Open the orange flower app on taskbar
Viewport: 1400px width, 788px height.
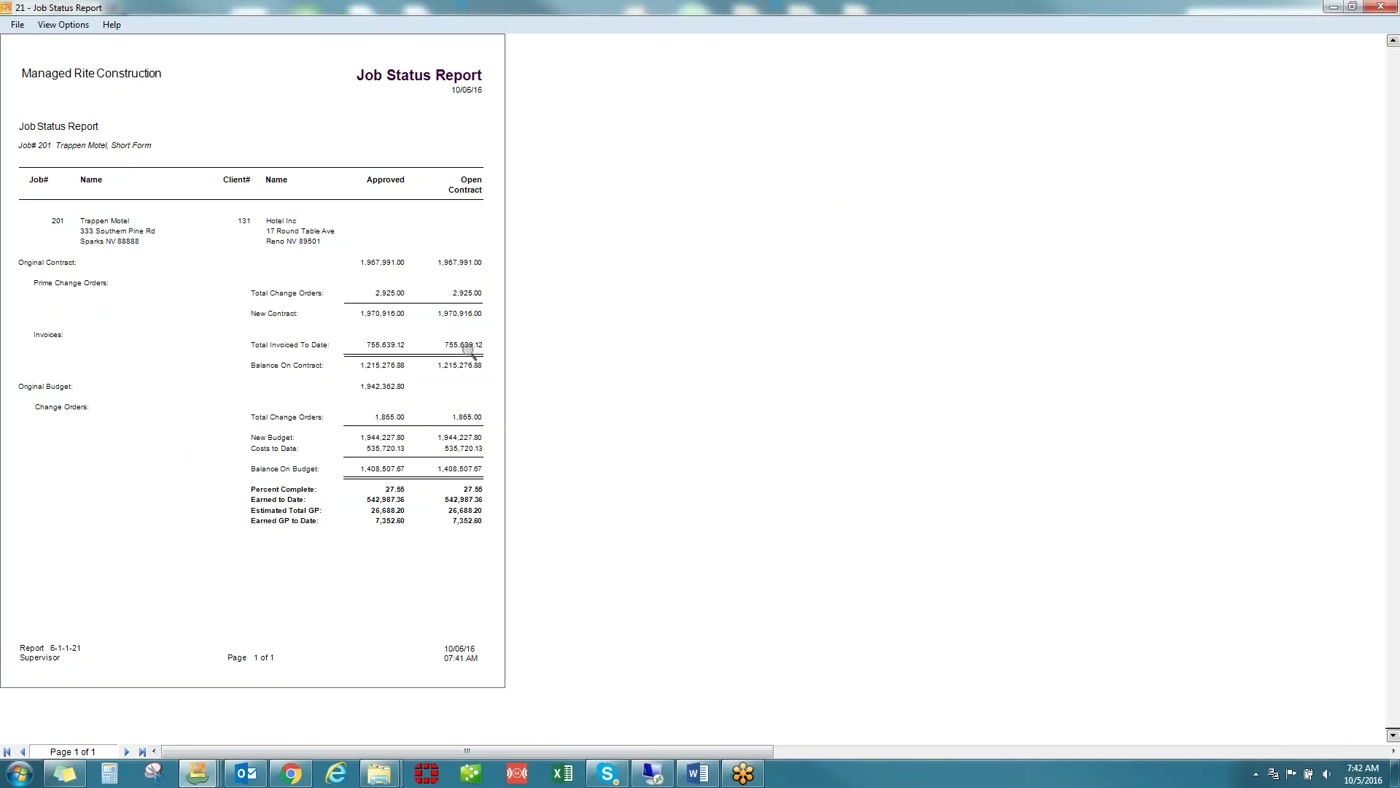point(742,773)
